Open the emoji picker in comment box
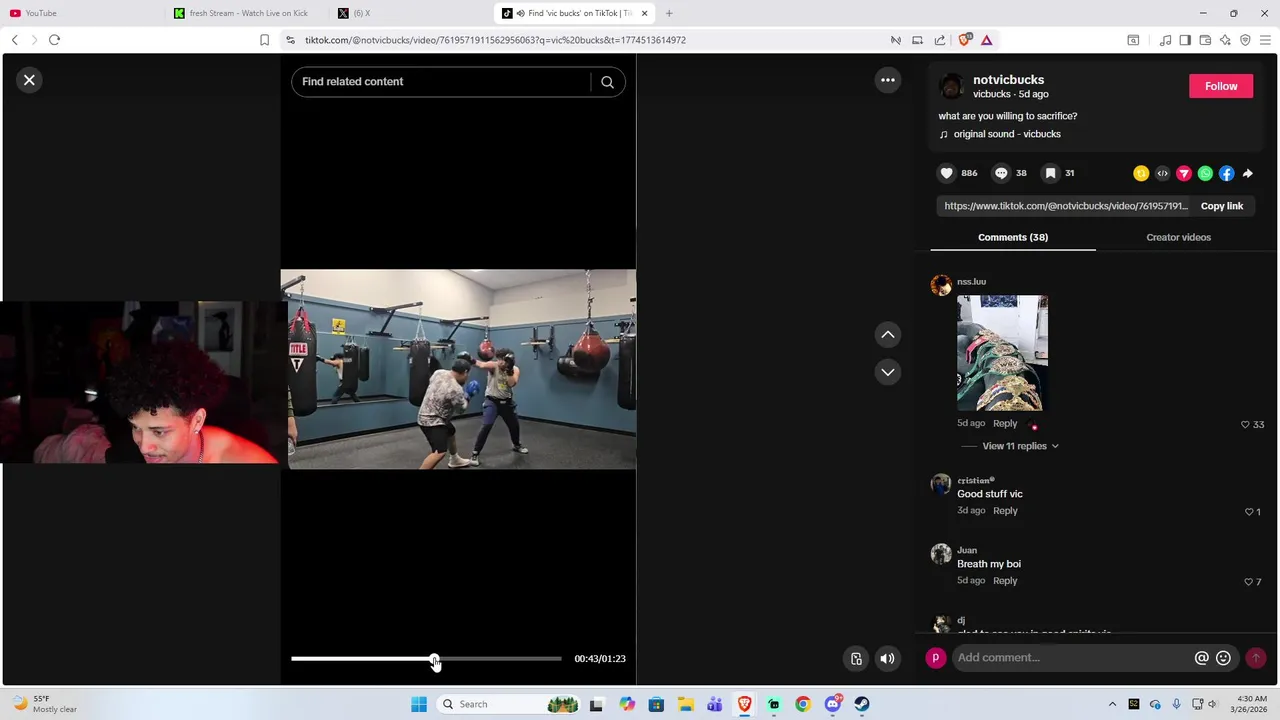The image size is (1280, 720). (1223, 658)
